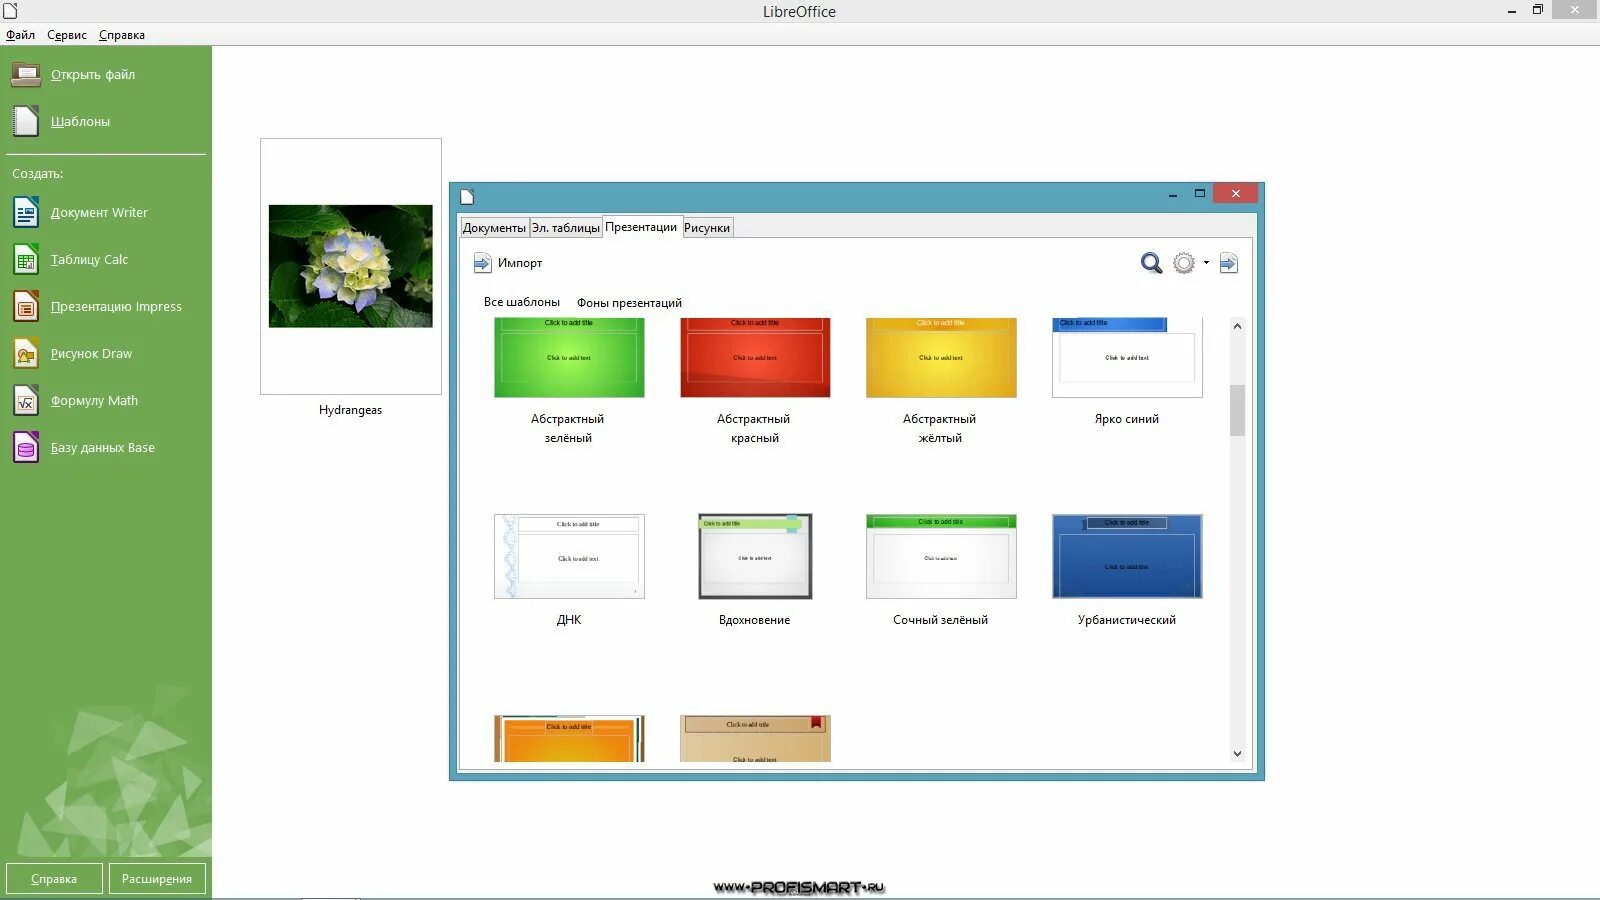Switch to the Рисунки tab

707,228
